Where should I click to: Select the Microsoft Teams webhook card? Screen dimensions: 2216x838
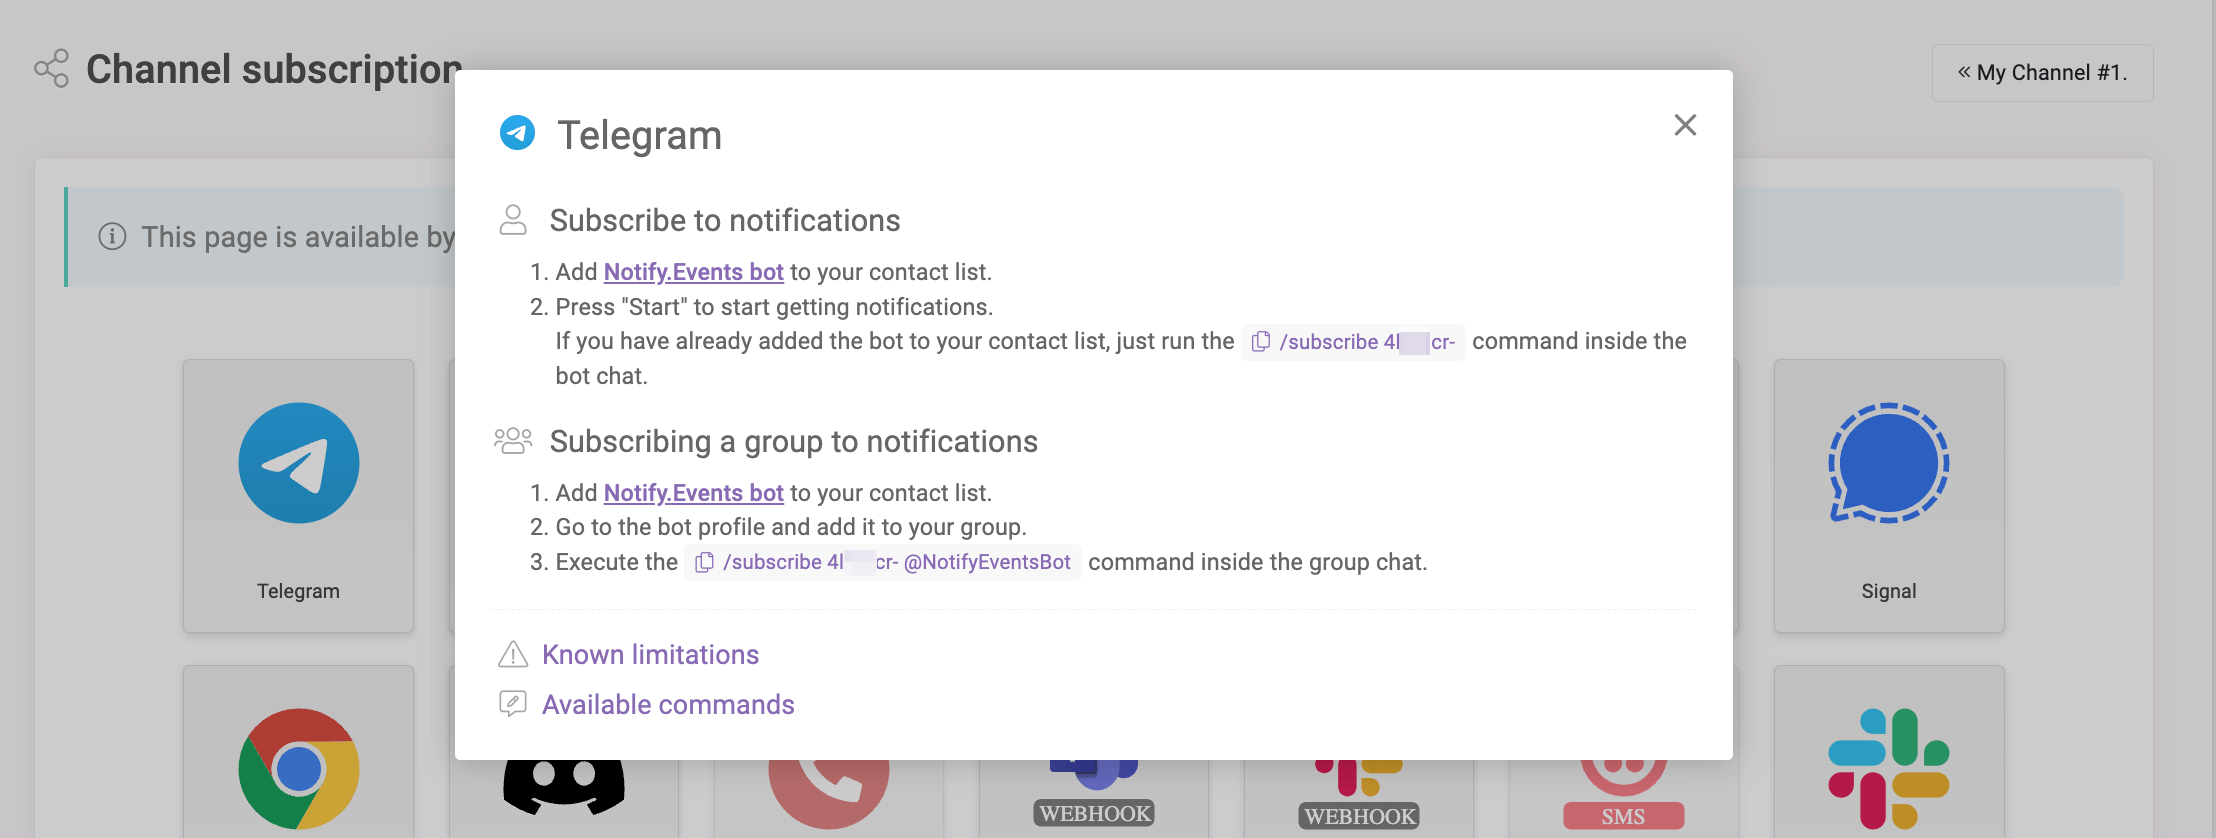tap(1094, 798)
